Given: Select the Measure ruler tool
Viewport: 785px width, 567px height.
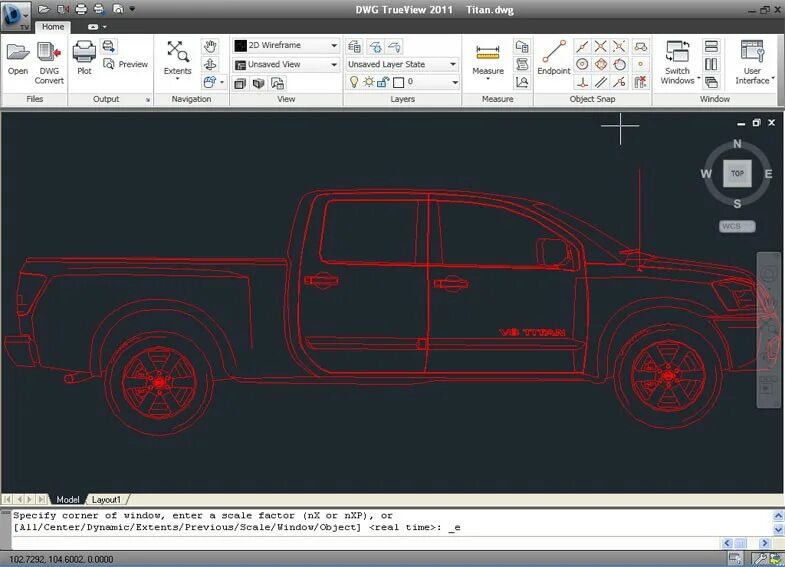Looking at the screenshot, I should pyautogui.click(x=488, y=59).
